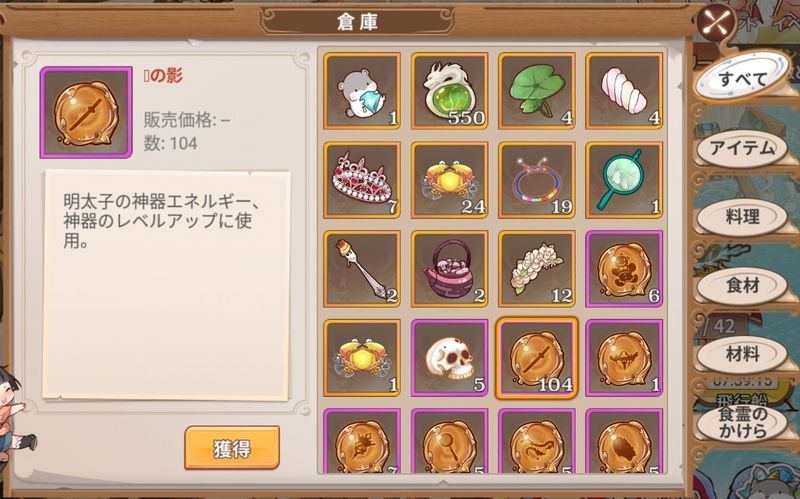Select the hamster item in inventory

point(362,91)
